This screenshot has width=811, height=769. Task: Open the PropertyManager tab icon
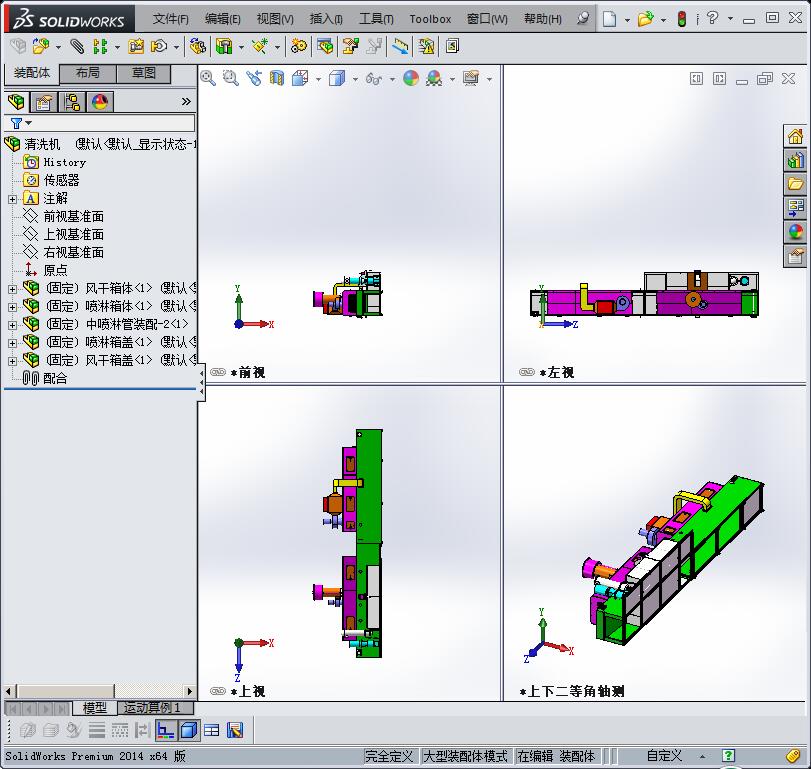44,102
